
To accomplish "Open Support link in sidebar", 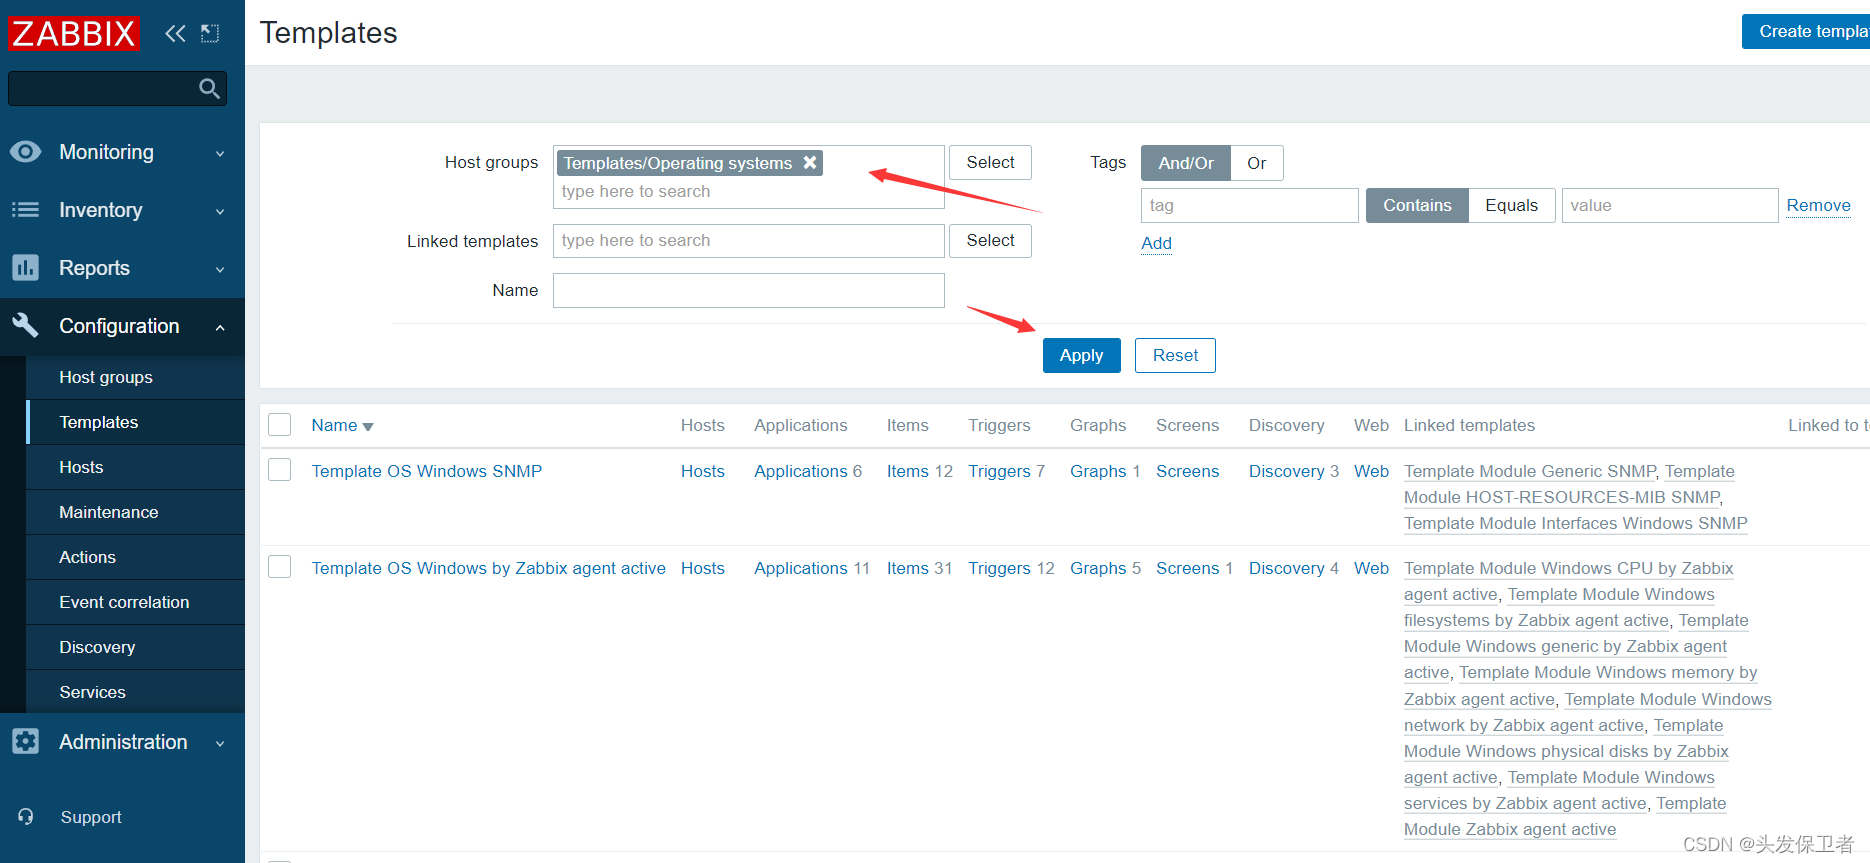I will (x=91, y=817).
